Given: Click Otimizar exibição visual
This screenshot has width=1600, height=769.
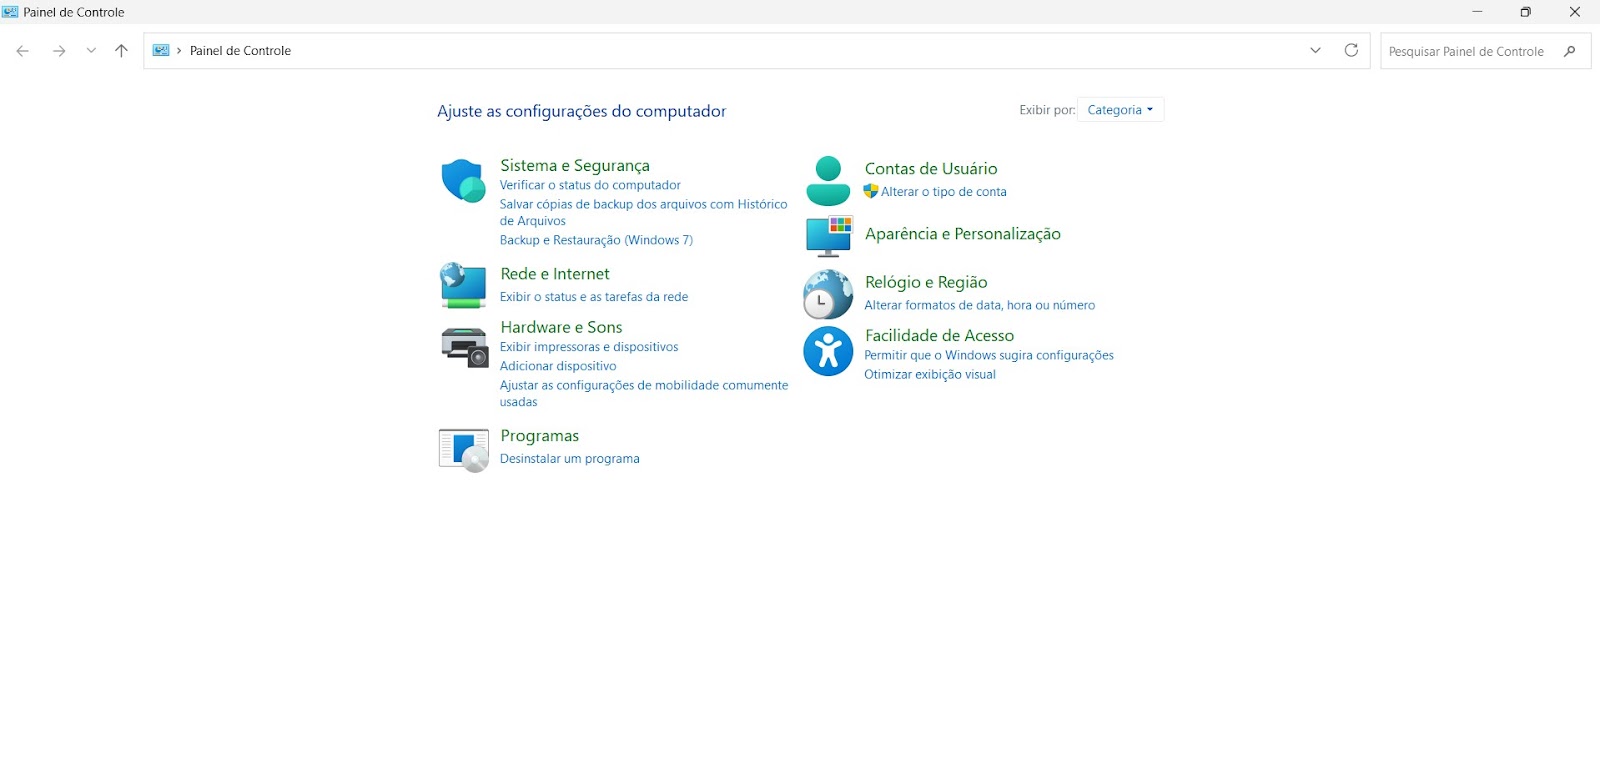Looking at the screenshot, I should click(x=930, y=375).
